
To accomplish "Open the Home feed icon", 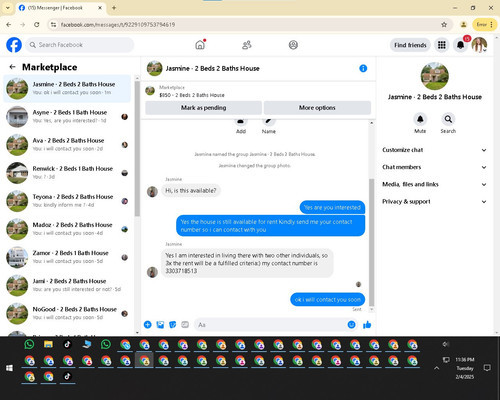I will [200, 45].
